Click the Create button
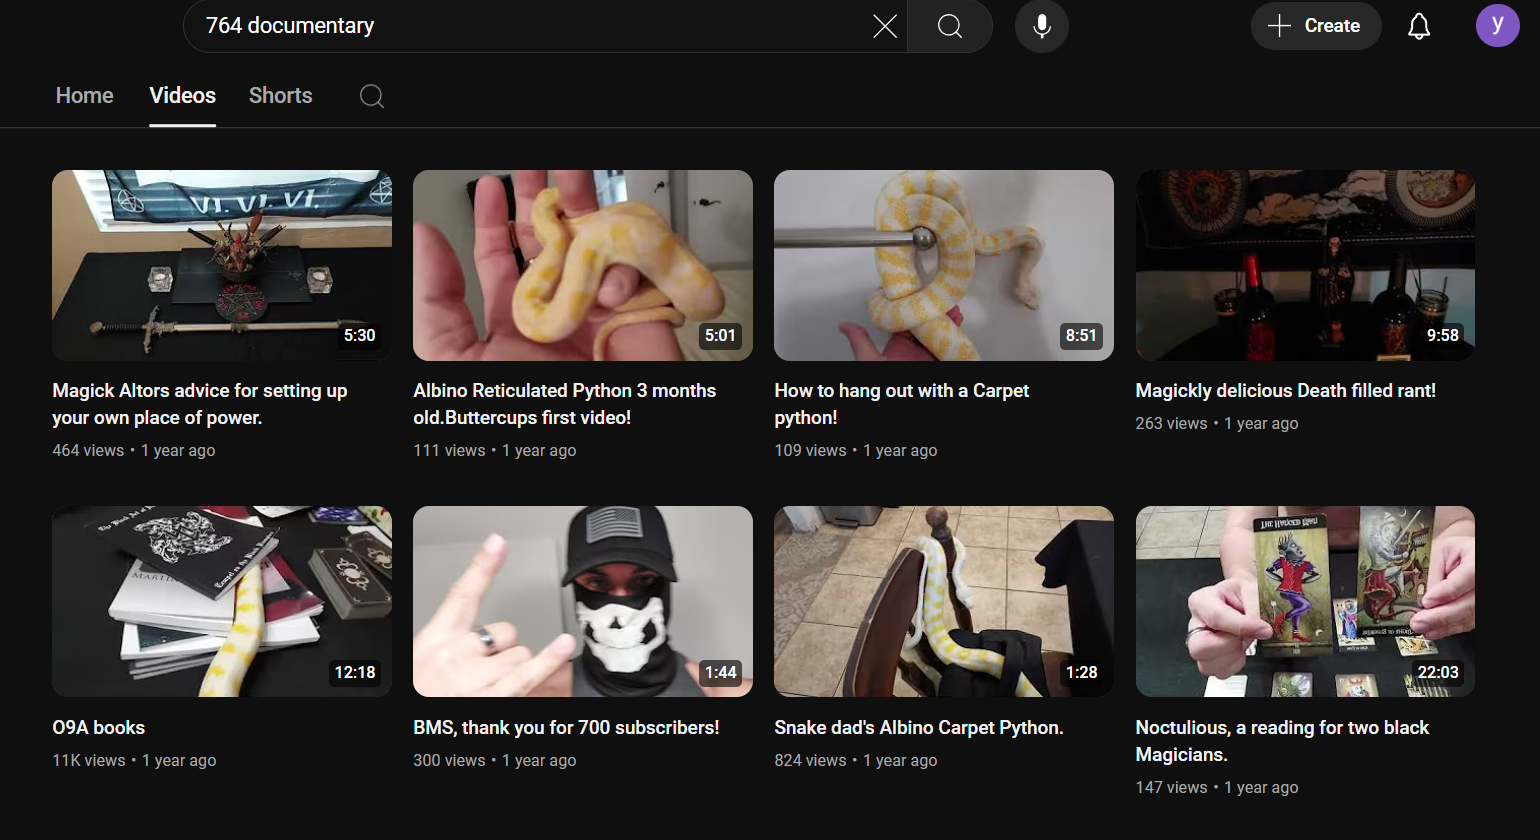The width and height of the screenshot is (1540, 840). point(1316,26)
